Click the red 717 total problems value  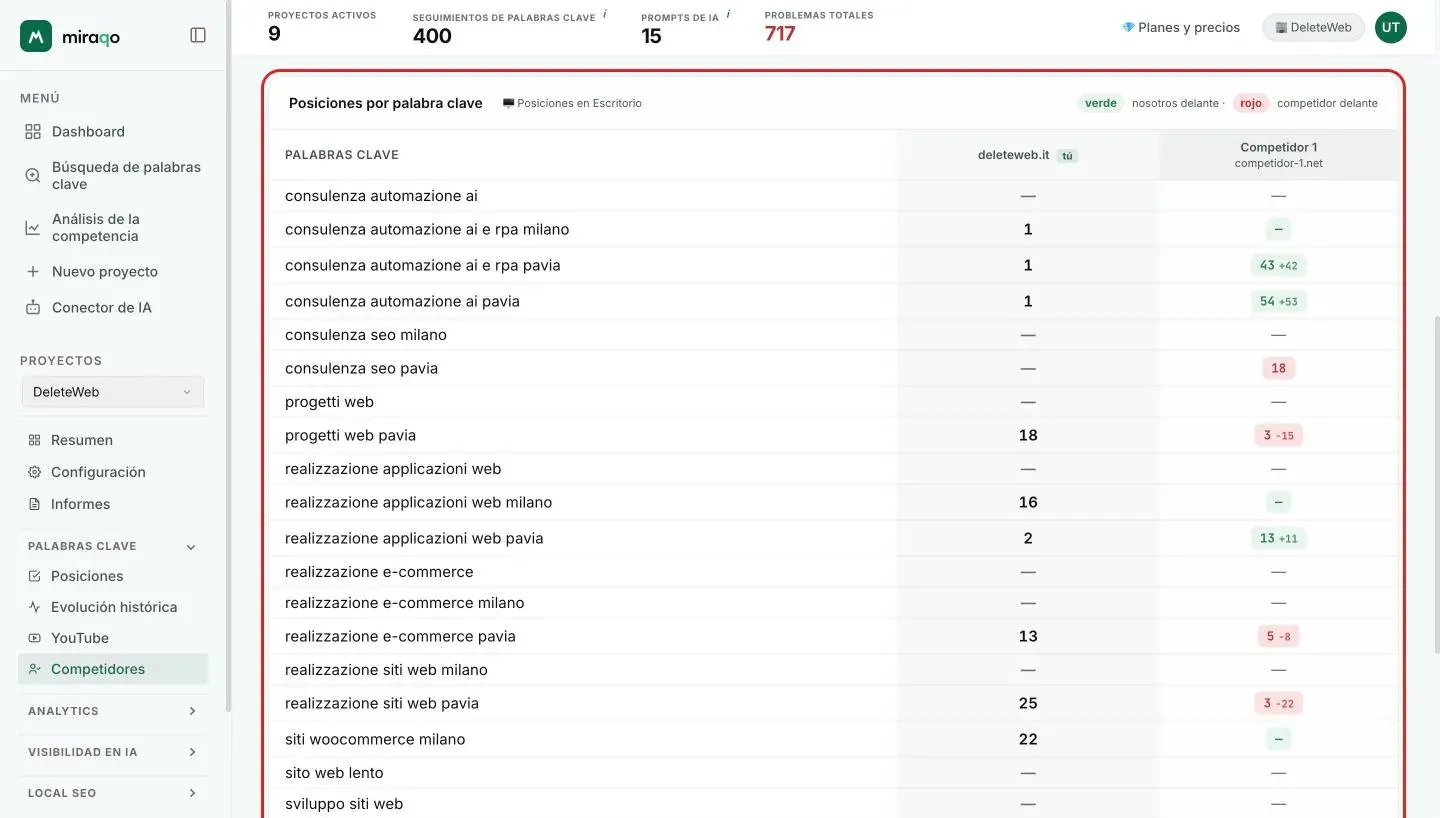(779, 34)
